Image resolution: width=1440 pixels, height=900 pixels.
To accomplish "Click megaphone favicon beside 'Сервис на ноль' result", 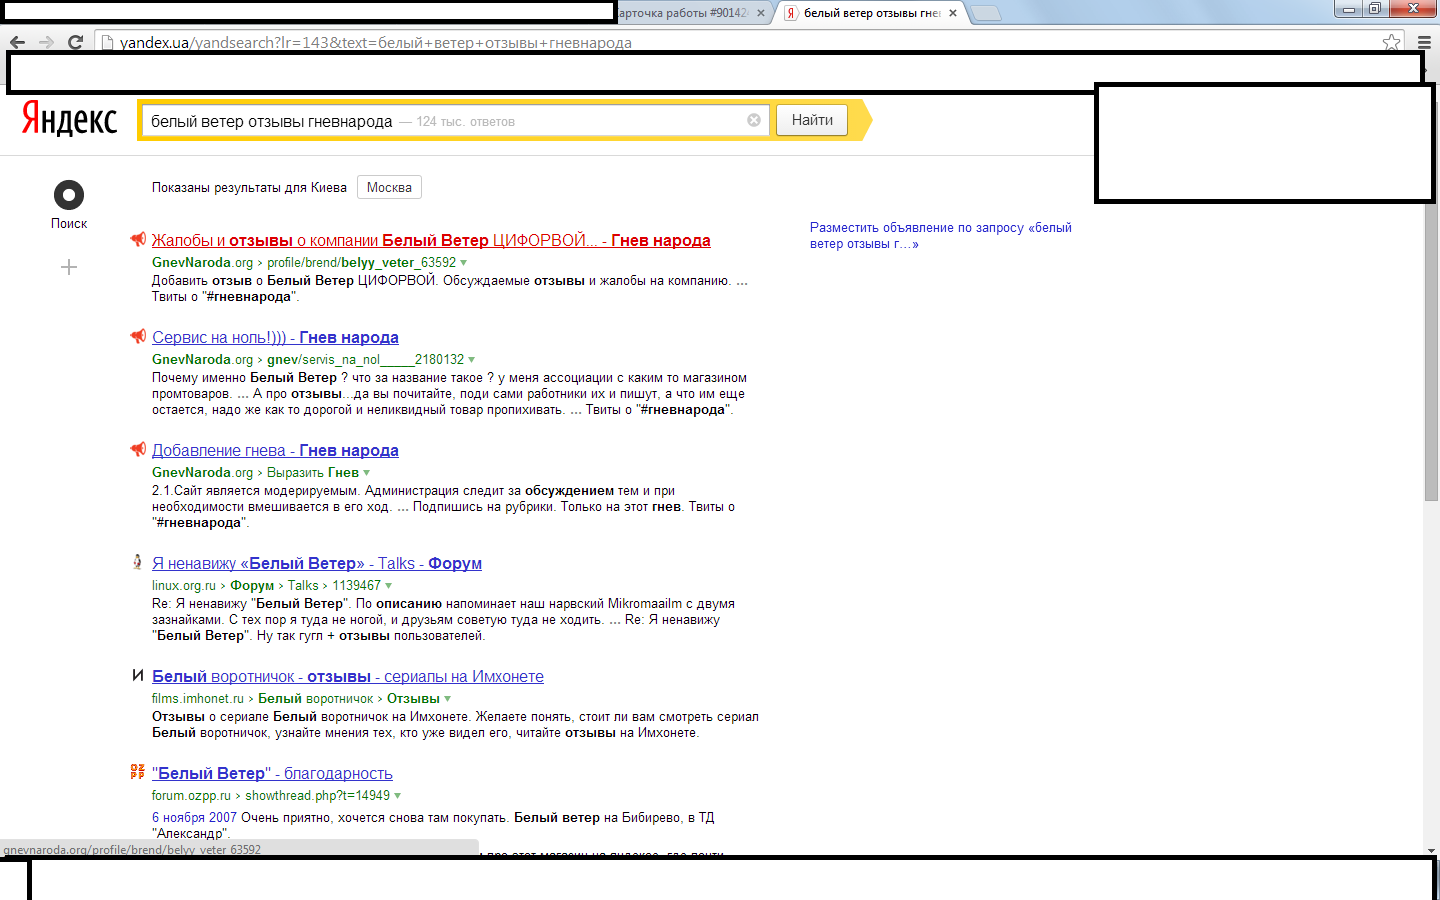I will (138, 336).
